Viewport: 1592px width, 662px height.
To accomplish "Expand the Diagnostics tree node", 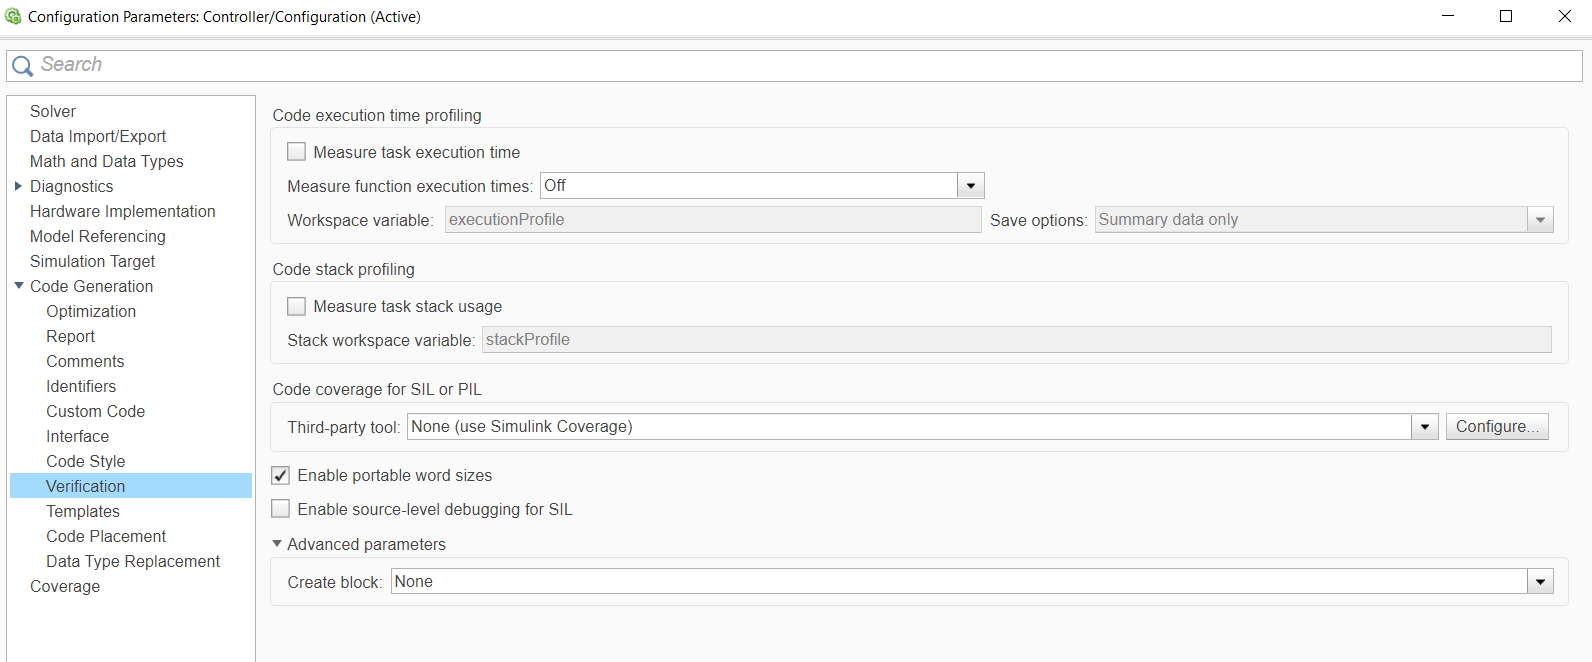I will click(x=18, y=186).
